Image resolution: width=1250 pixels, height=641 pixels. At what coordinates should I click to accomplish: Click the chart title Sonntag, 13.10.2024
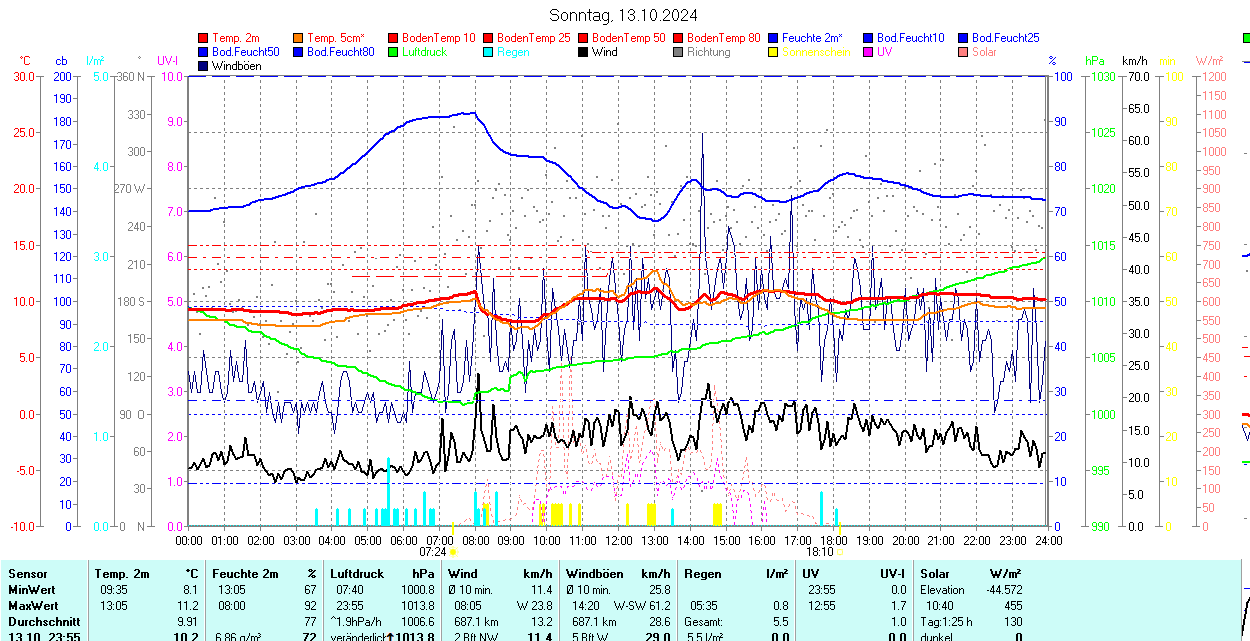pos(624,15)
